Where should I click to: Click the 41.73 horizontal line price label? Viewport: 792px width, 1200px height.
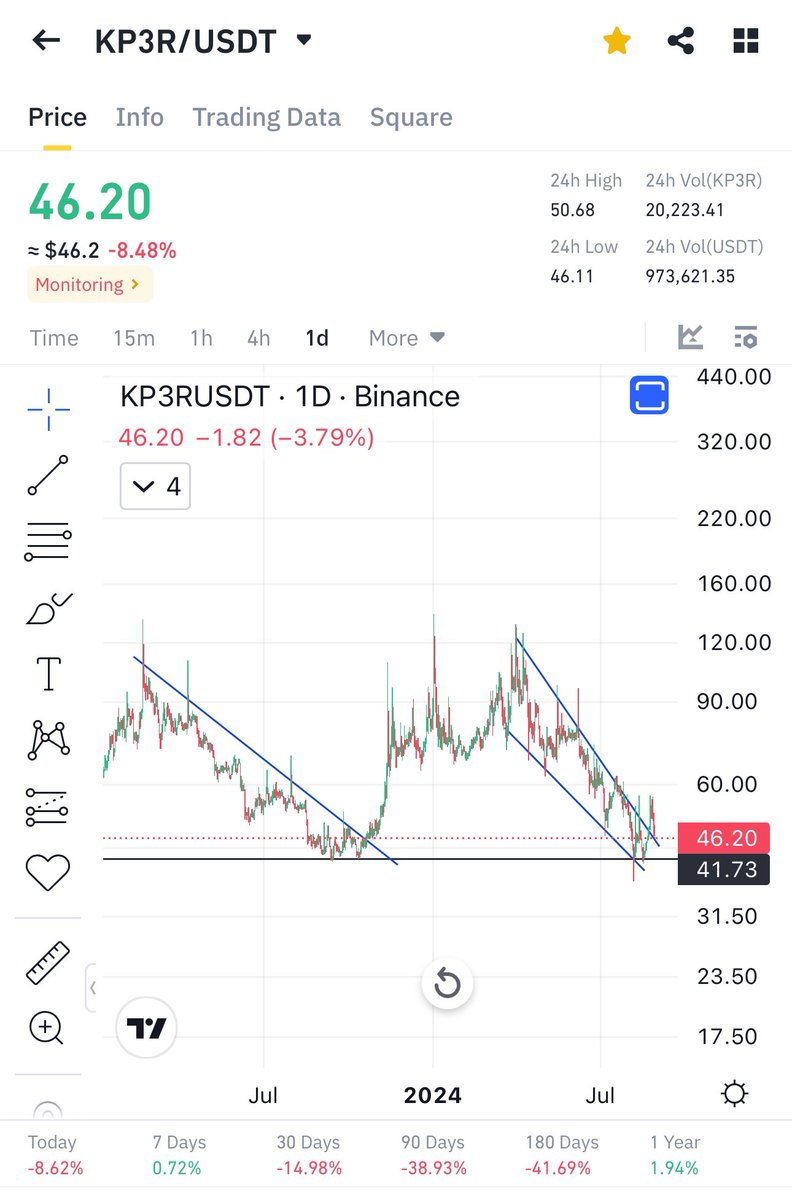tap(724, 869)
